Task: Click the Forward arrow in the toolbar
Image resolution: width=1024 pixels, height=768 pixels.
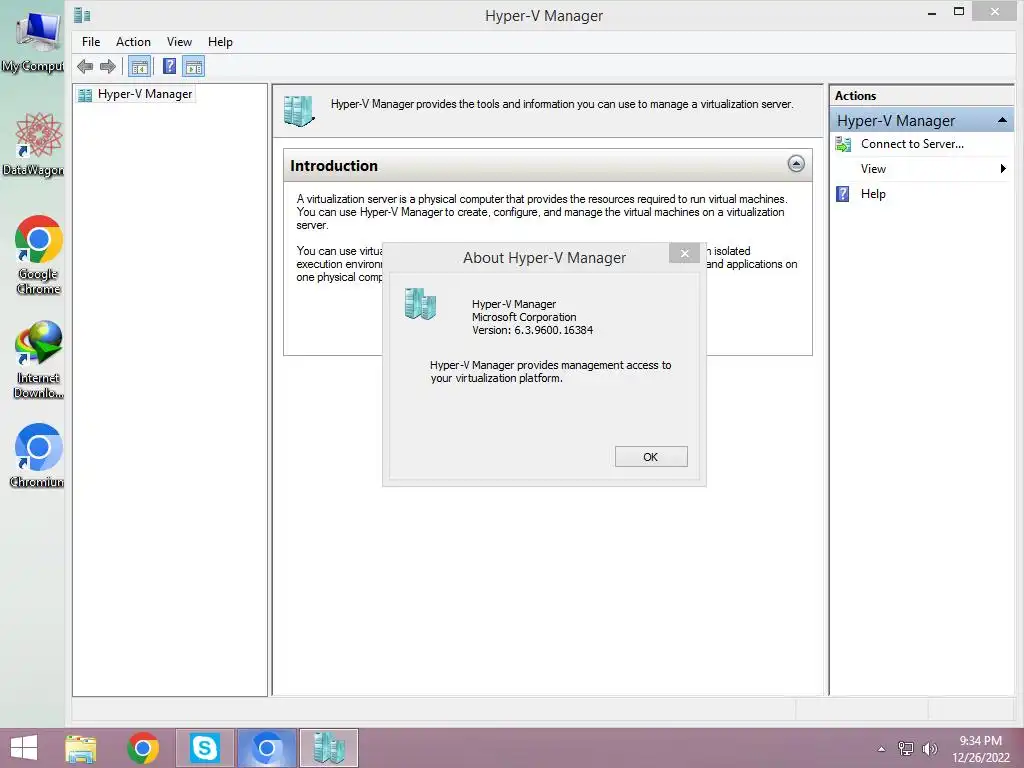Action: coord(108,66)
